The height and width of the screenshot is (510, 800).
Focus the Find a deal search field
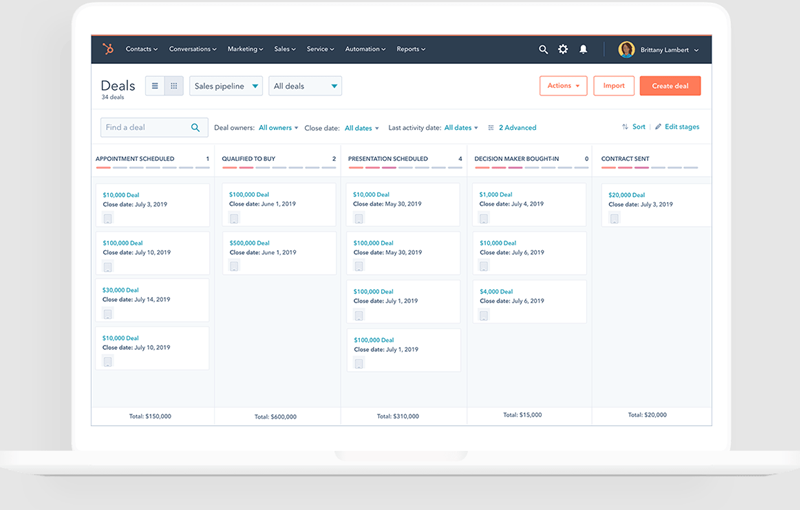(145, 128)
